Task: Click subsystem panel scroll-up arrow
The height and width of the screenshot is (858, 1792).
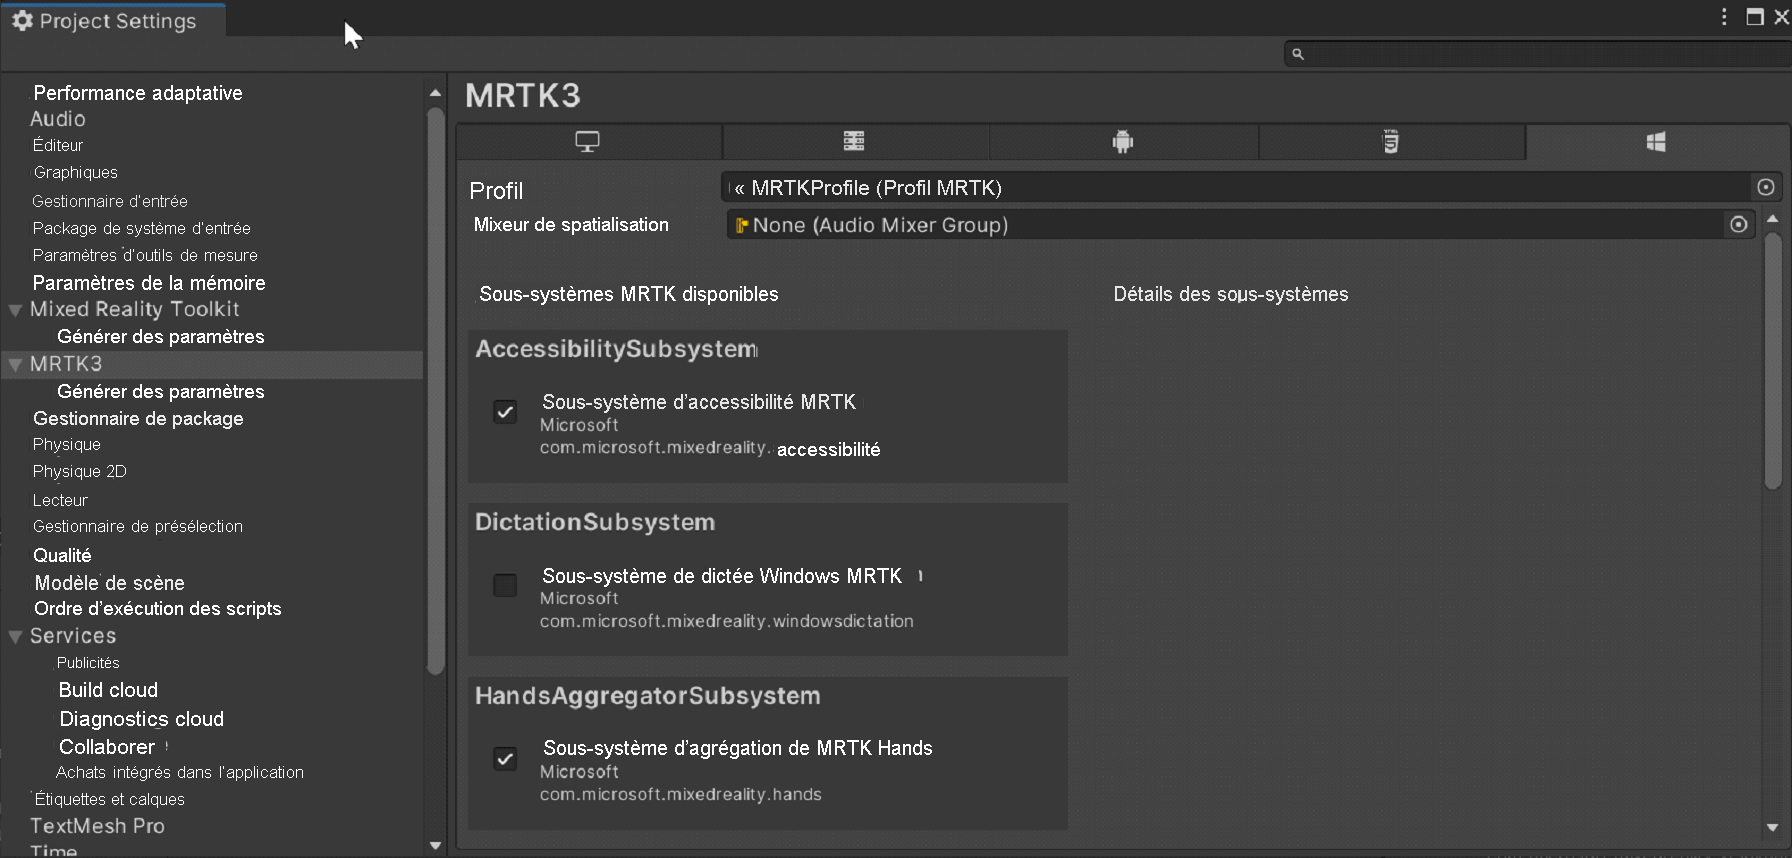Action: (1773, 219)
